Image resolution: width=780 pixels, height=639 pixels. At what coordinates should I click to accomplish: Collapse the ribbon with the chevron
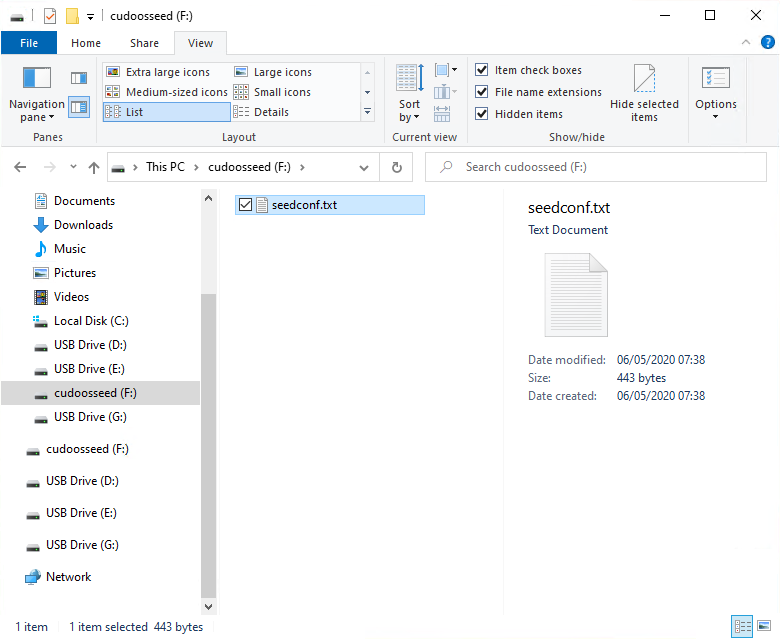[x=746, y=42]
